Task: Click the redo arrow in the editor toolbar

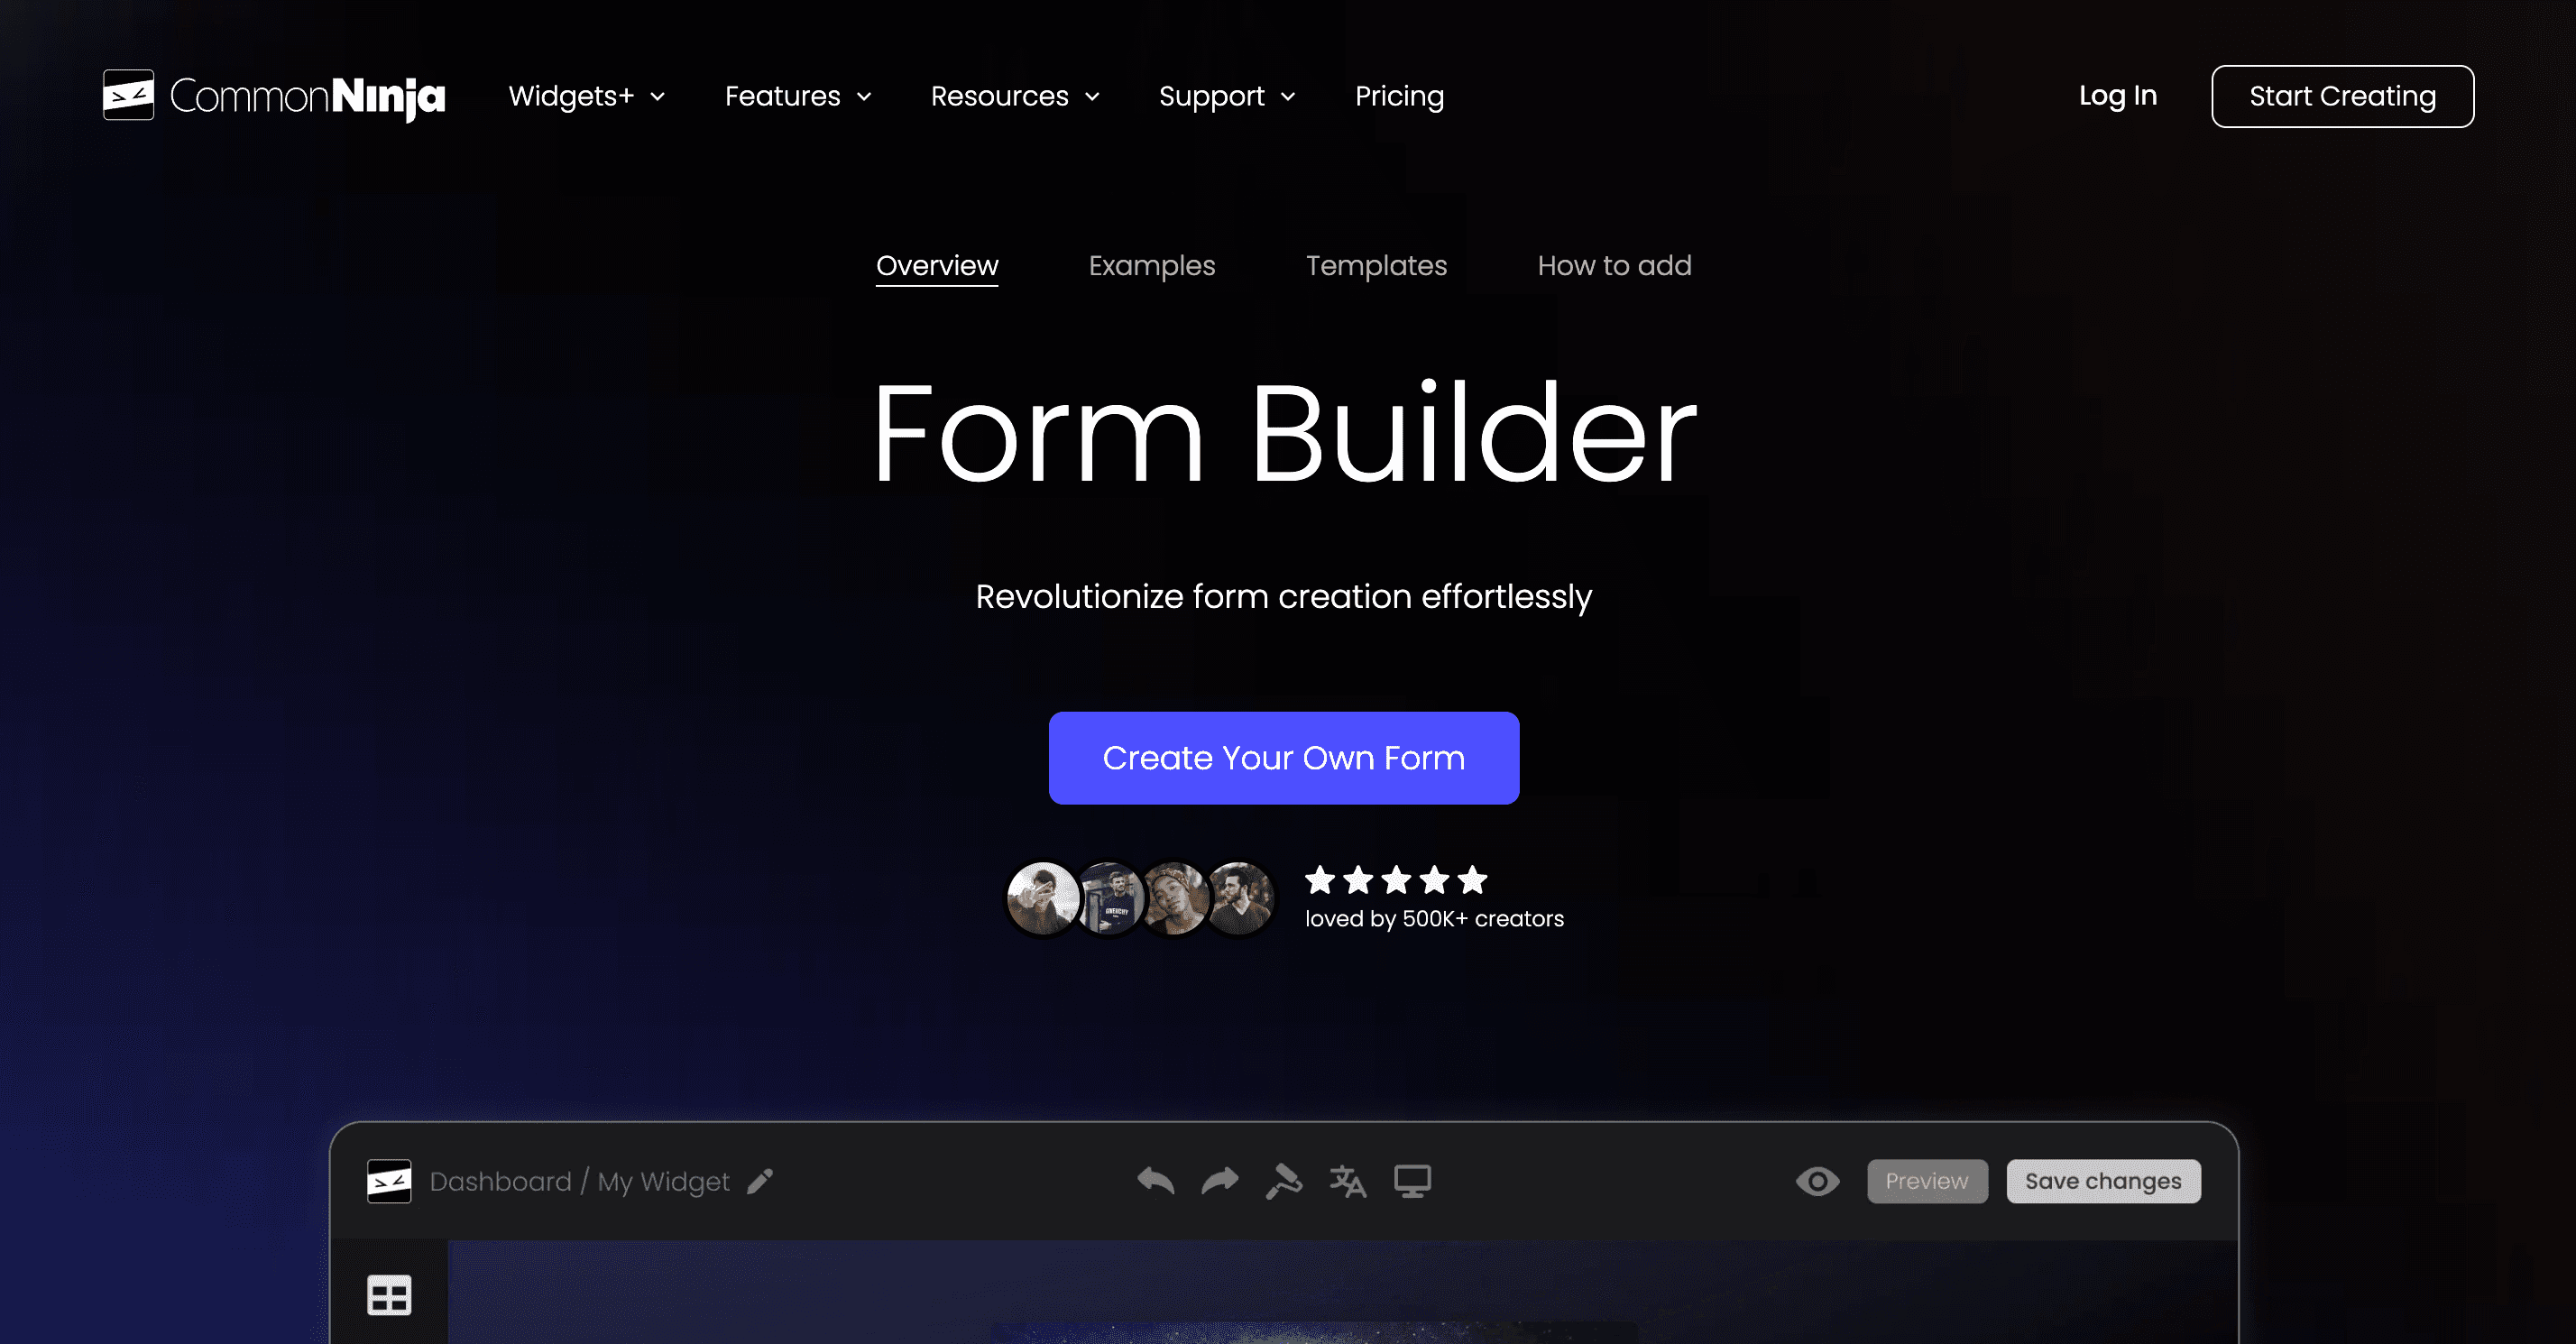Action: [x=1219, y=1181]
